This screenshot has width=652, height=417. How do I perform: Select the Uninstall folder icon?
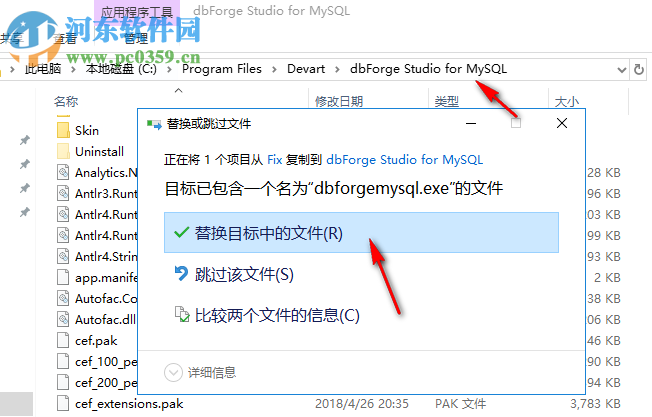click(63, 151)
